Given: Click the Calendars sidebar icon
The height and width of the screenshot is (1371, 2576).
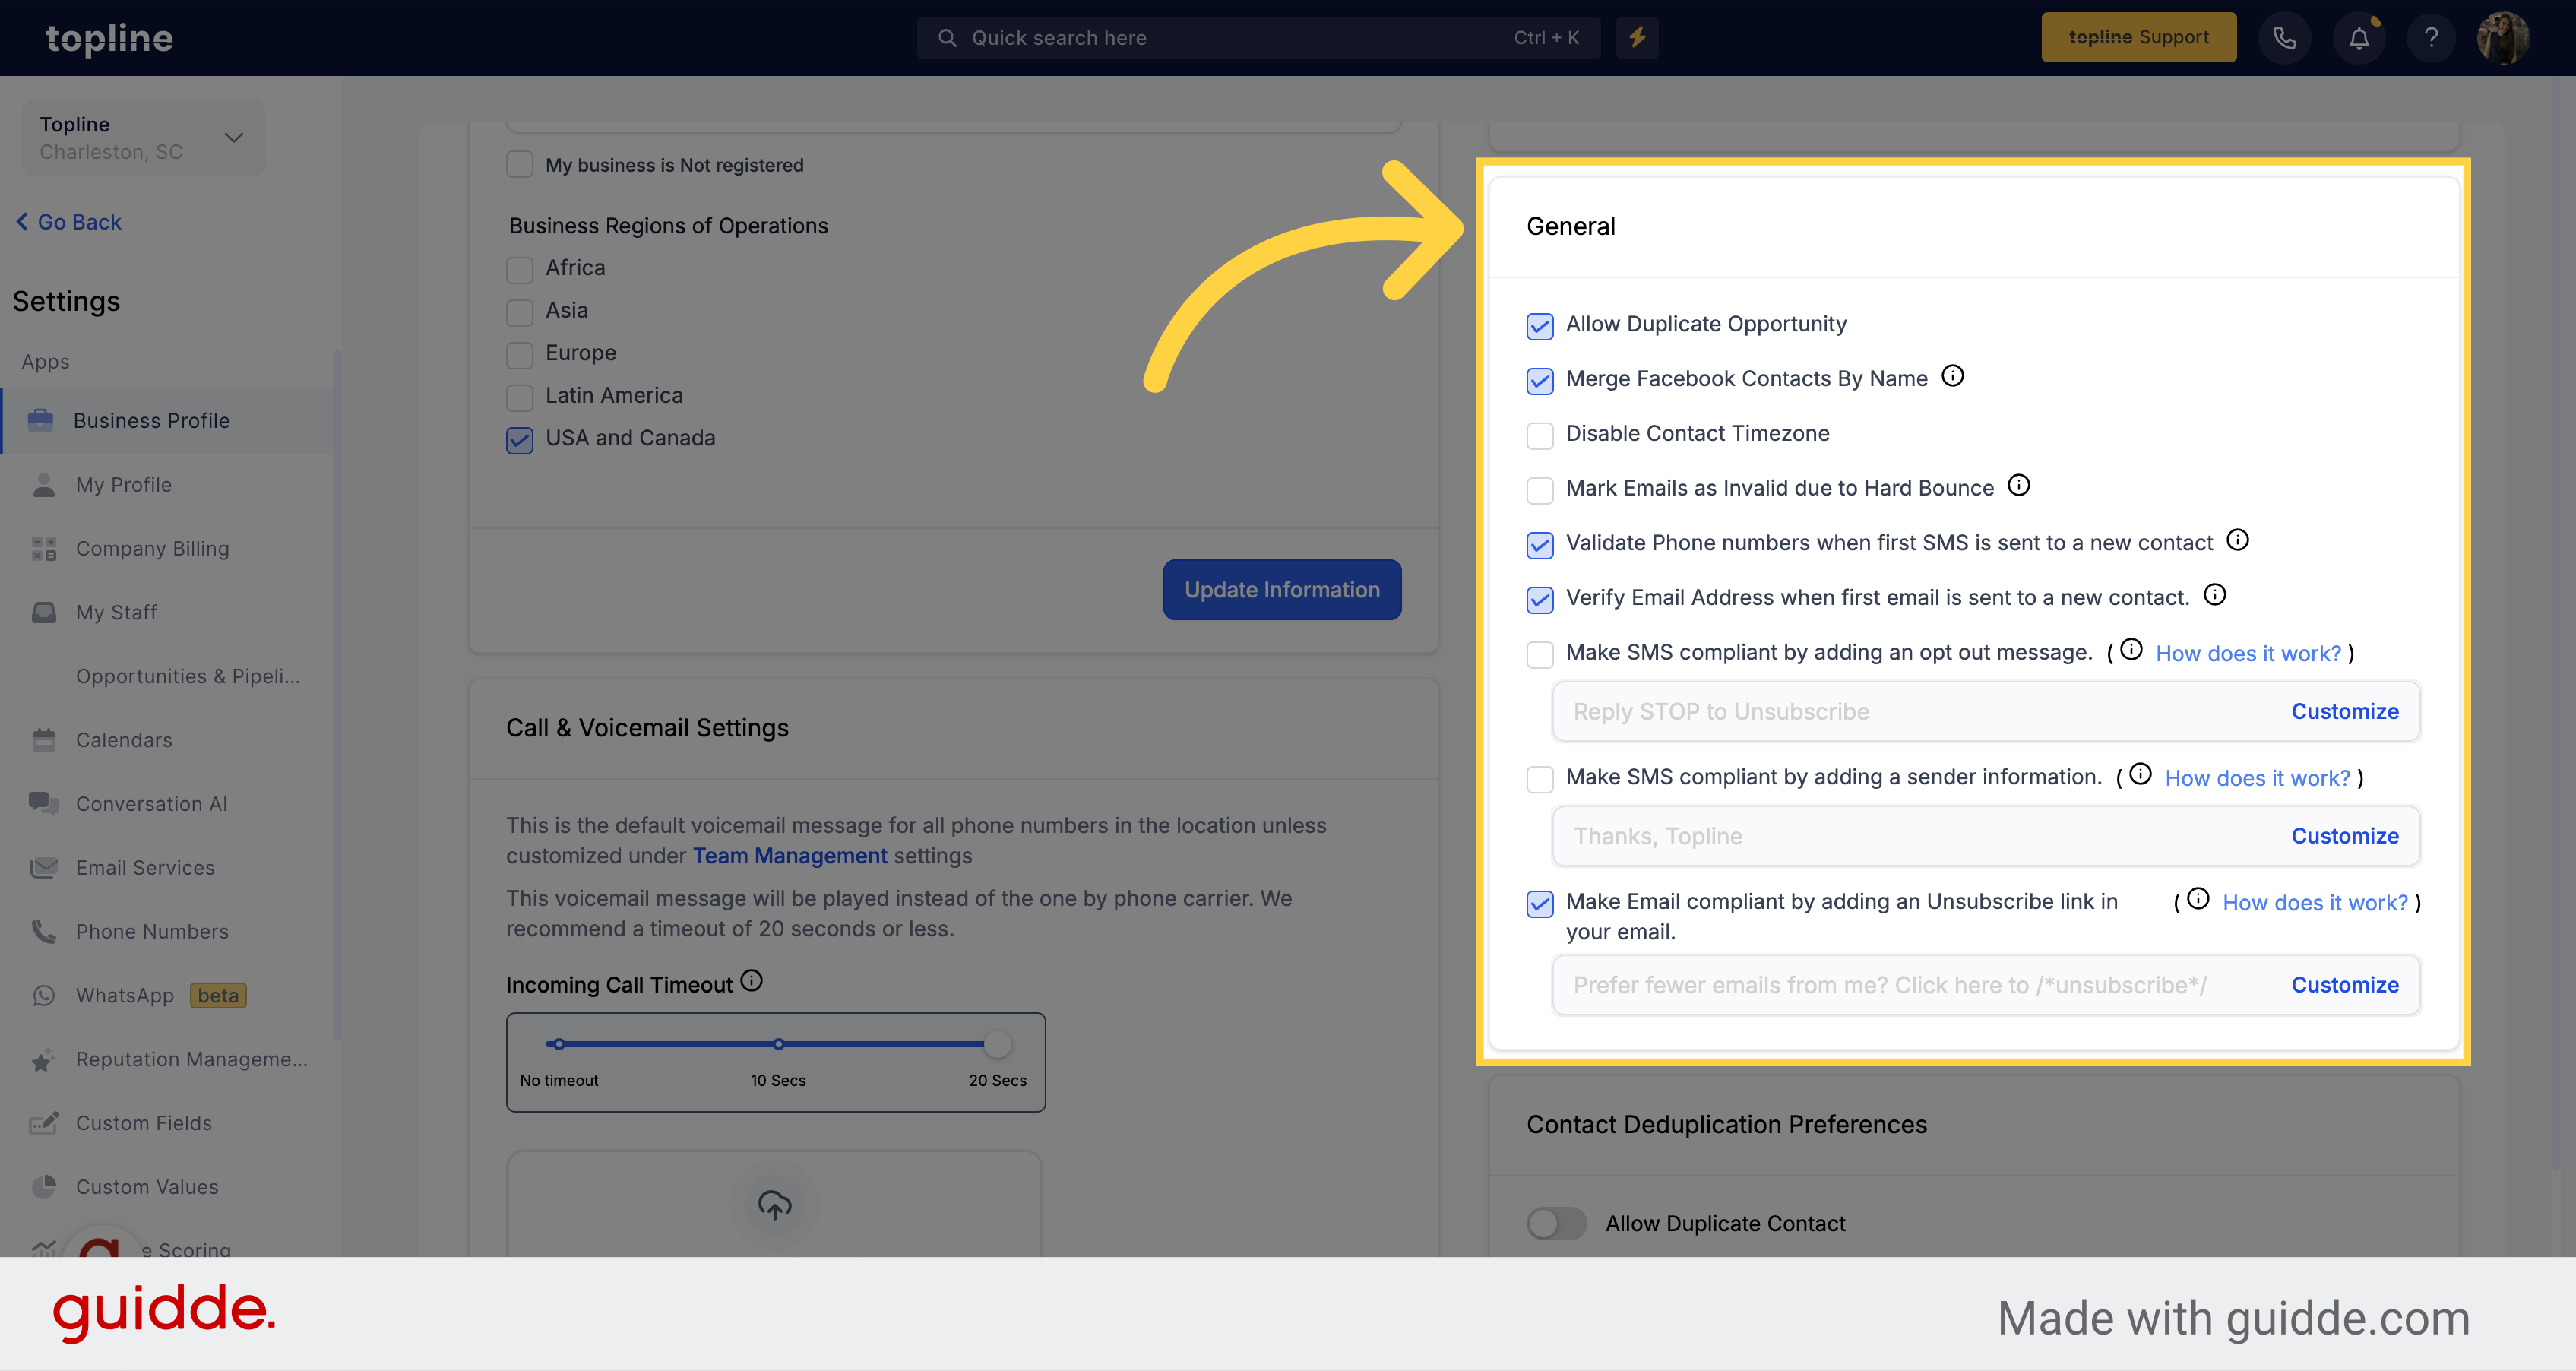Looking at the screenshot, I should coord(44,739).
